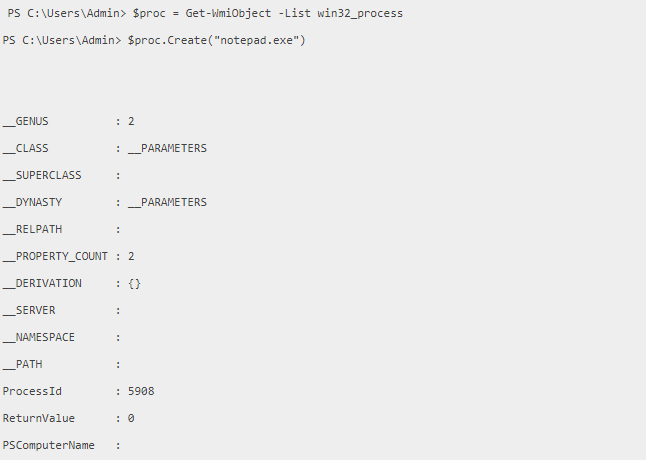Click the $proc.Create("notepad.exe") command text
This screenshot has height=460, width=646.
[x=217, y=39]
